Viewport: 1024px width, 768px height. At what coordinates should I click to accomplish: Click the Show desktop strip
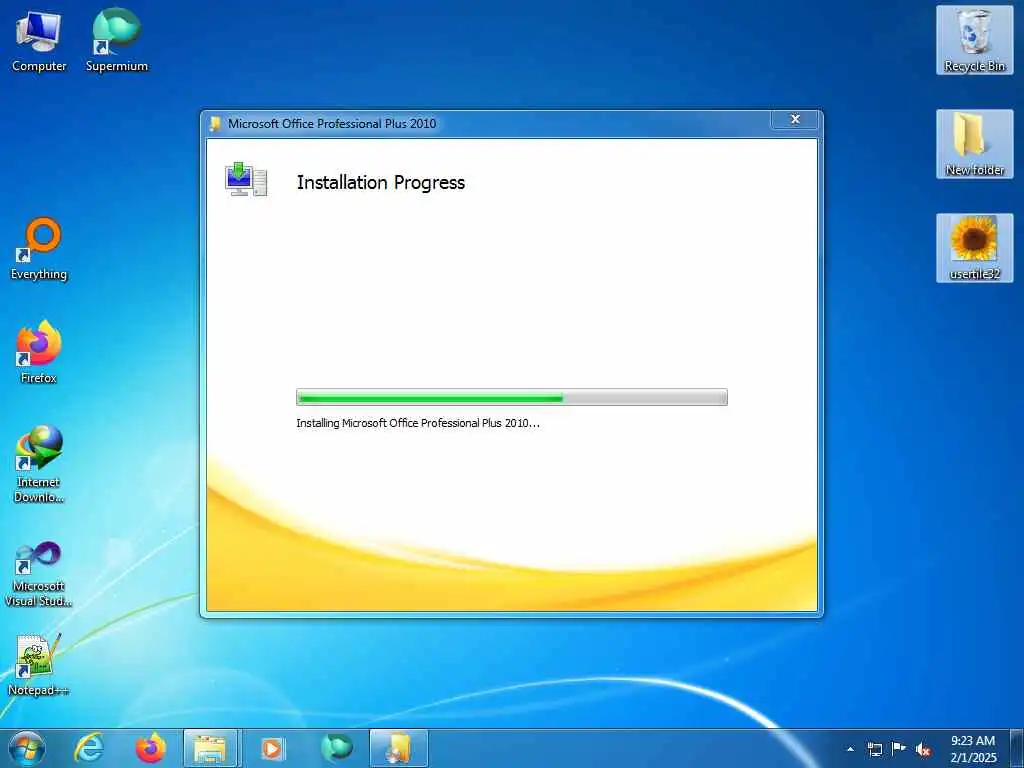(x=1017, y=748)
